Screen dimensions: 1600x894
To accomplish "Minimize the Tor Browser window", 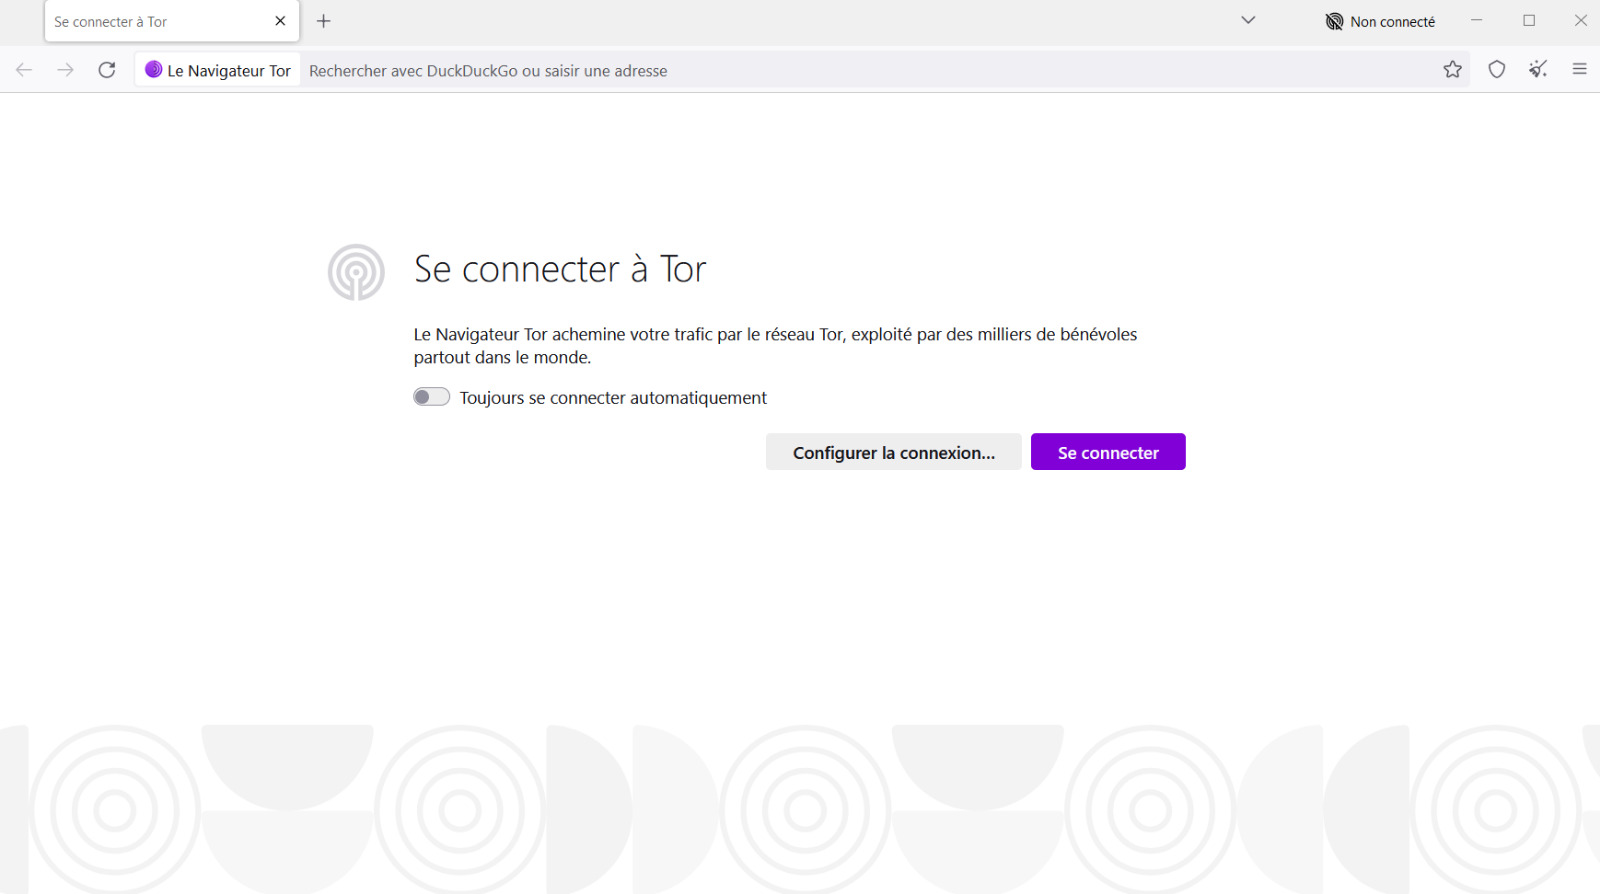I will tap(1477, 20).
